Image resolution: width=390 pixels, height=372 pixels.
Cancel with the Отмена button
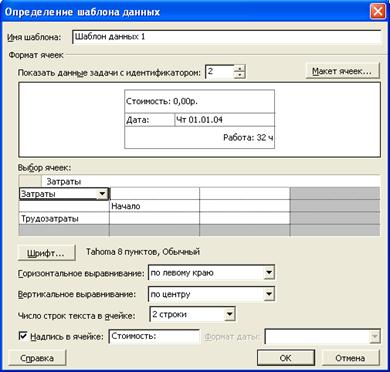pyautogui.click(x=350, y=358)
